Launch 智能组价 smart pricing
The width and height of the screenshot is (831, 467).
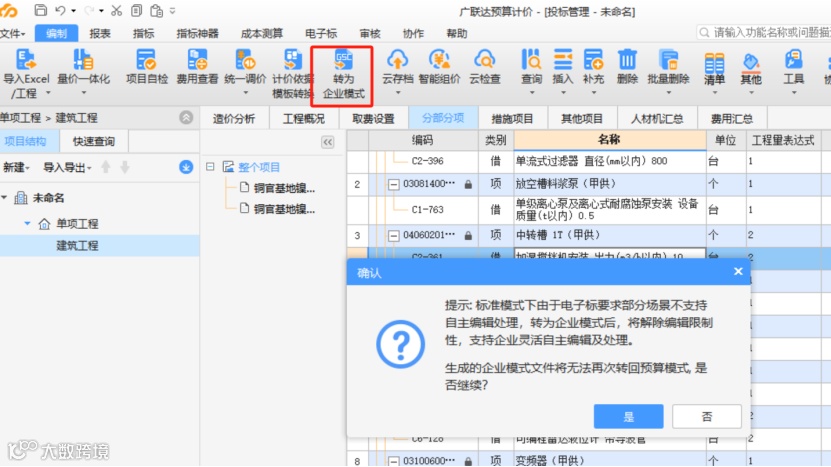tap(439, 67)
